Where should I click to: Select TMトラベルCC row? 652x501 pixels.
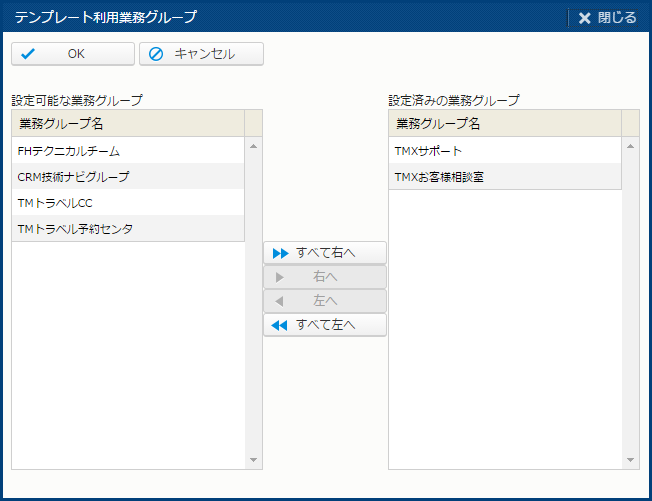[127, 203]
